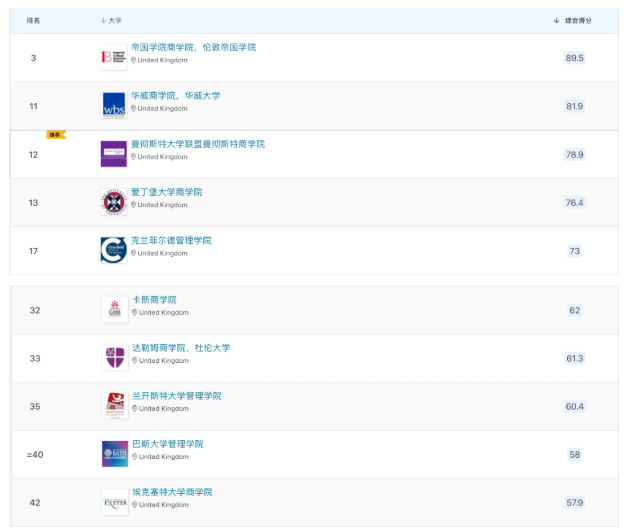The image size is (626, 528).
Task: Click location pin under 巴斯大学管理学院
Action: (x=135, y=456)
